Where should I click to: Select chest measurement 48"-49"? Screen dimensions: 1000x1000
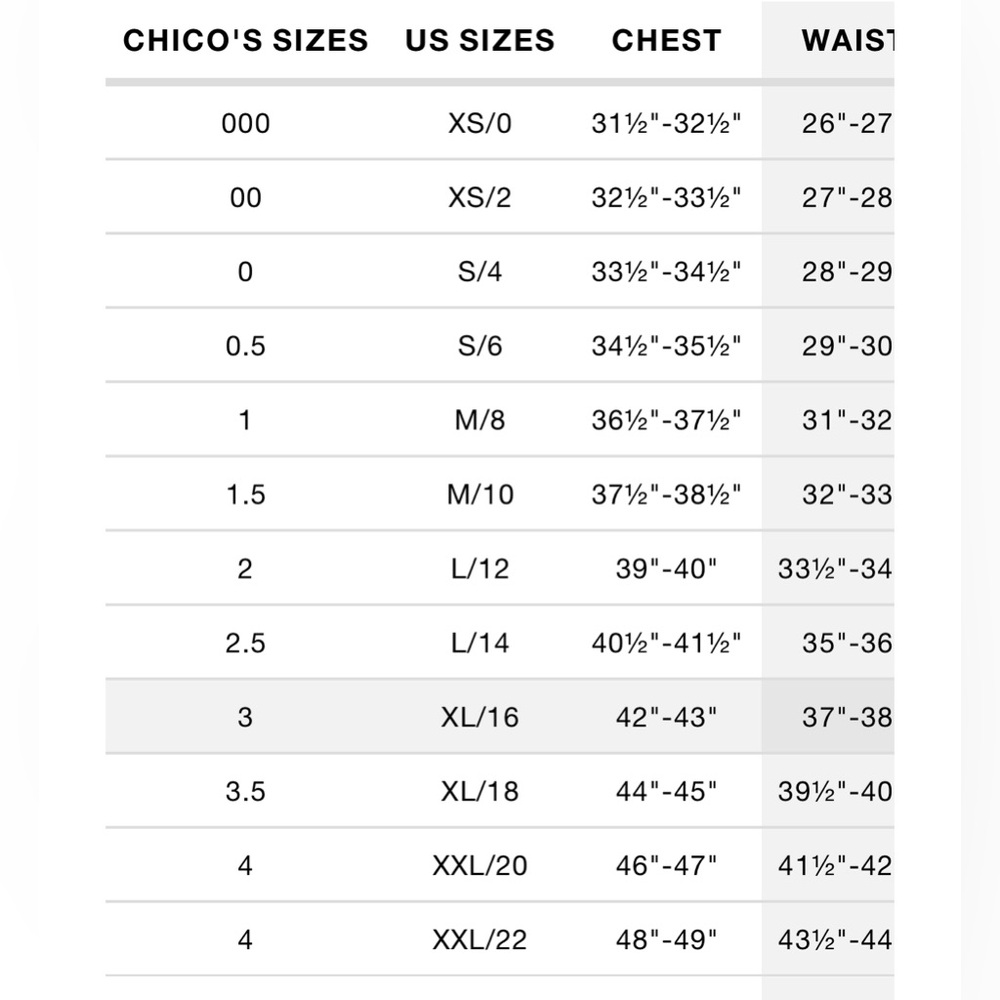(x=666, y=940)
